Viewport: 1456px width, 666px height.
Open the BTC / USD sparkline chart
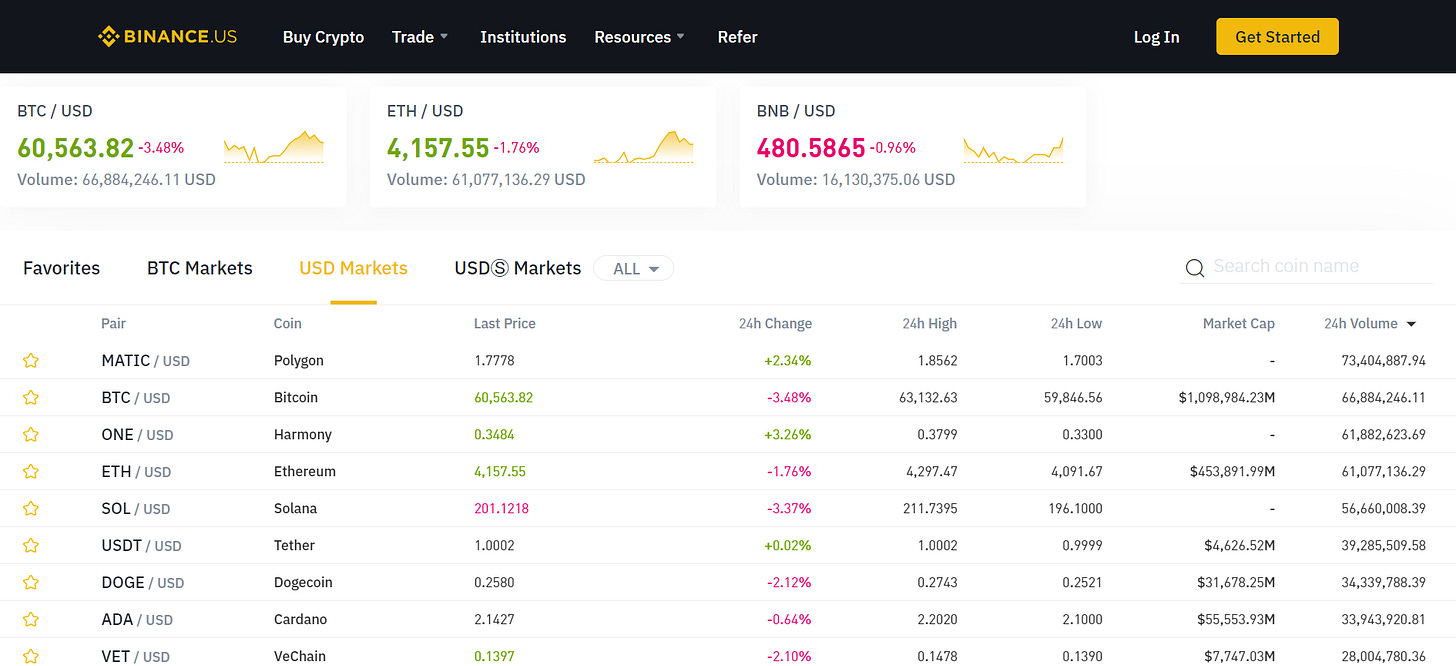coord(274,147)
